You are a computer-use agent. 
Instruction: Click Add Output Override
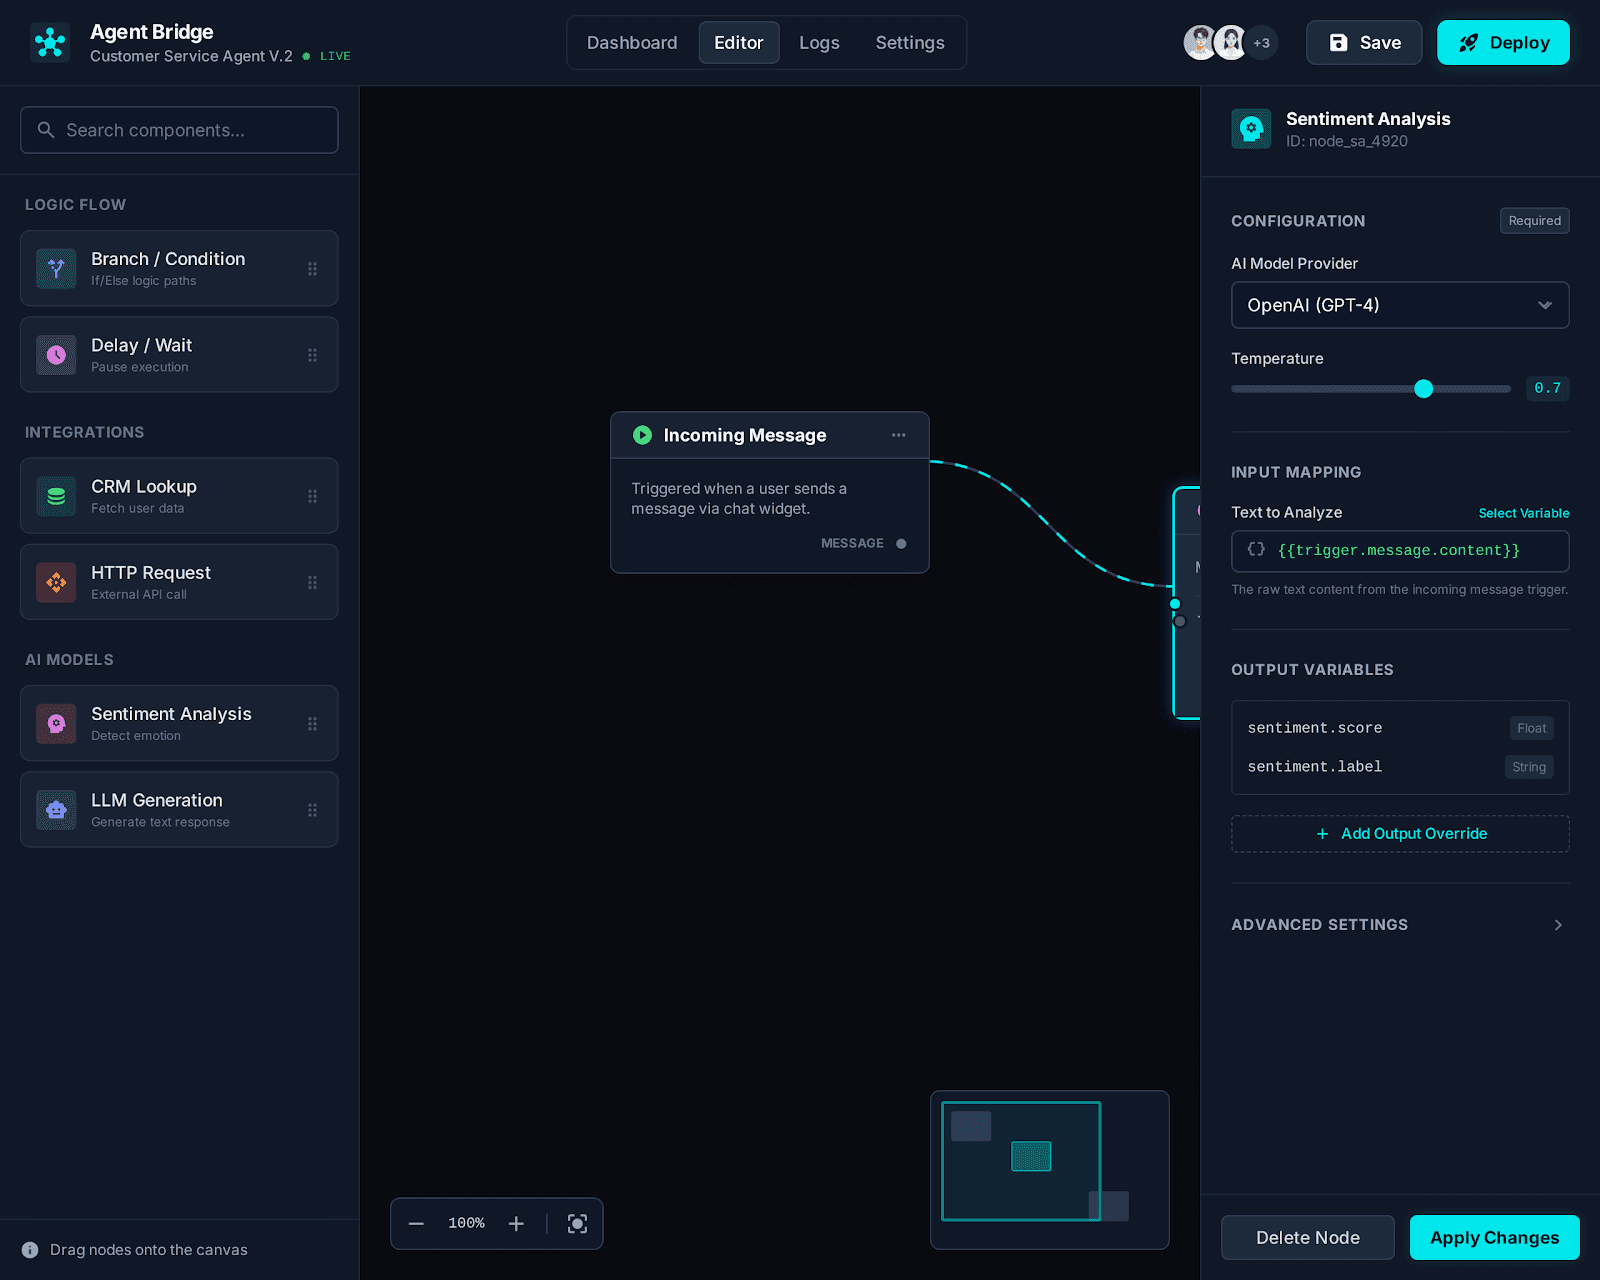[1400, 834]
